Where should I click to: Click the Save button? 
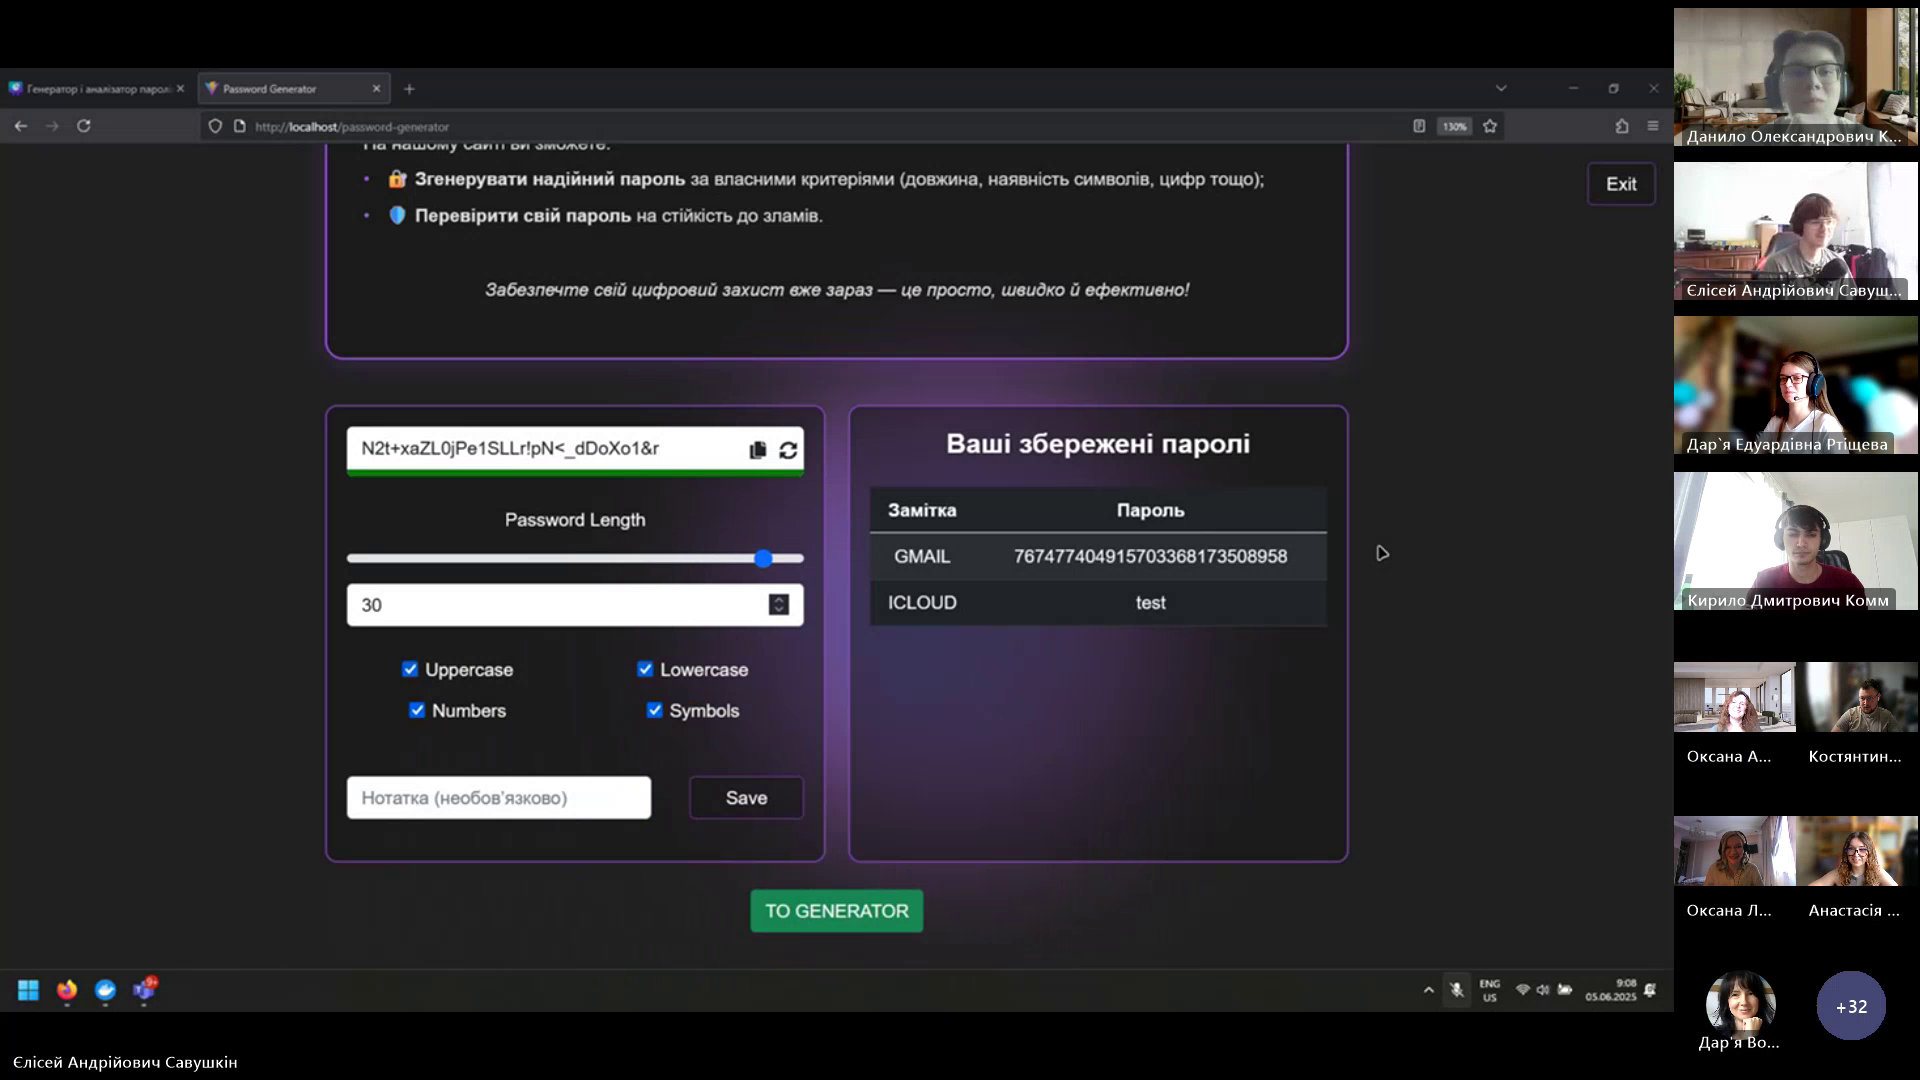click(x=746, y=798)
